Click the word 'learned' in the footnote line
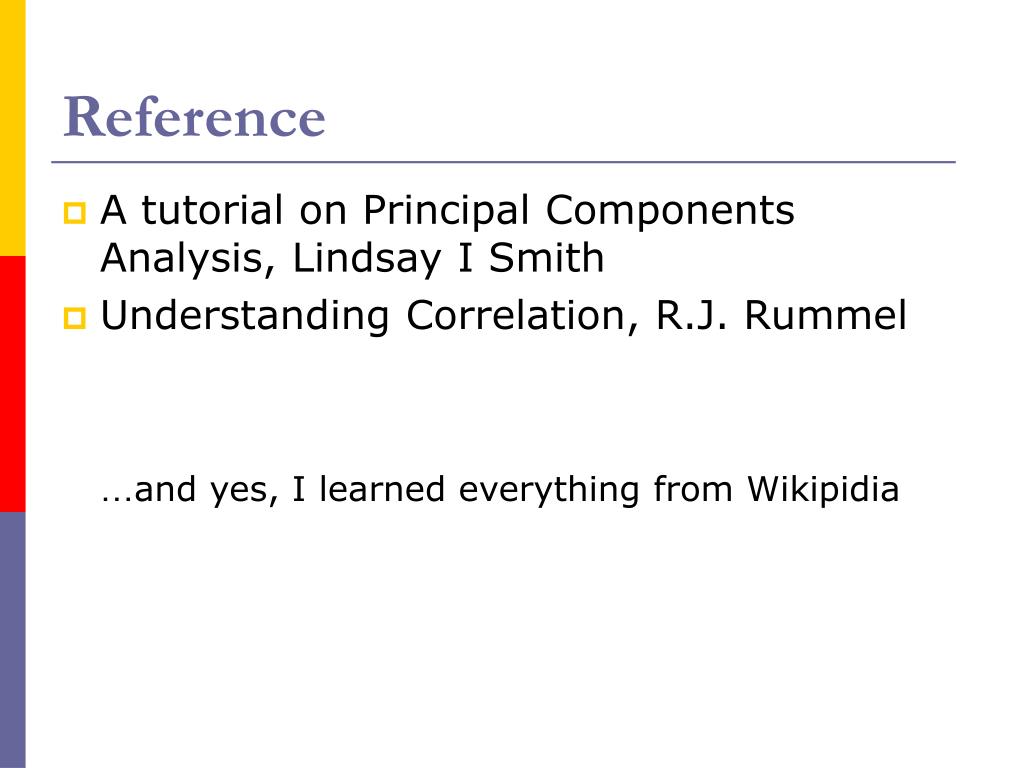The width and height of the screenshot is (1024, 768). (x=381, y=489)
